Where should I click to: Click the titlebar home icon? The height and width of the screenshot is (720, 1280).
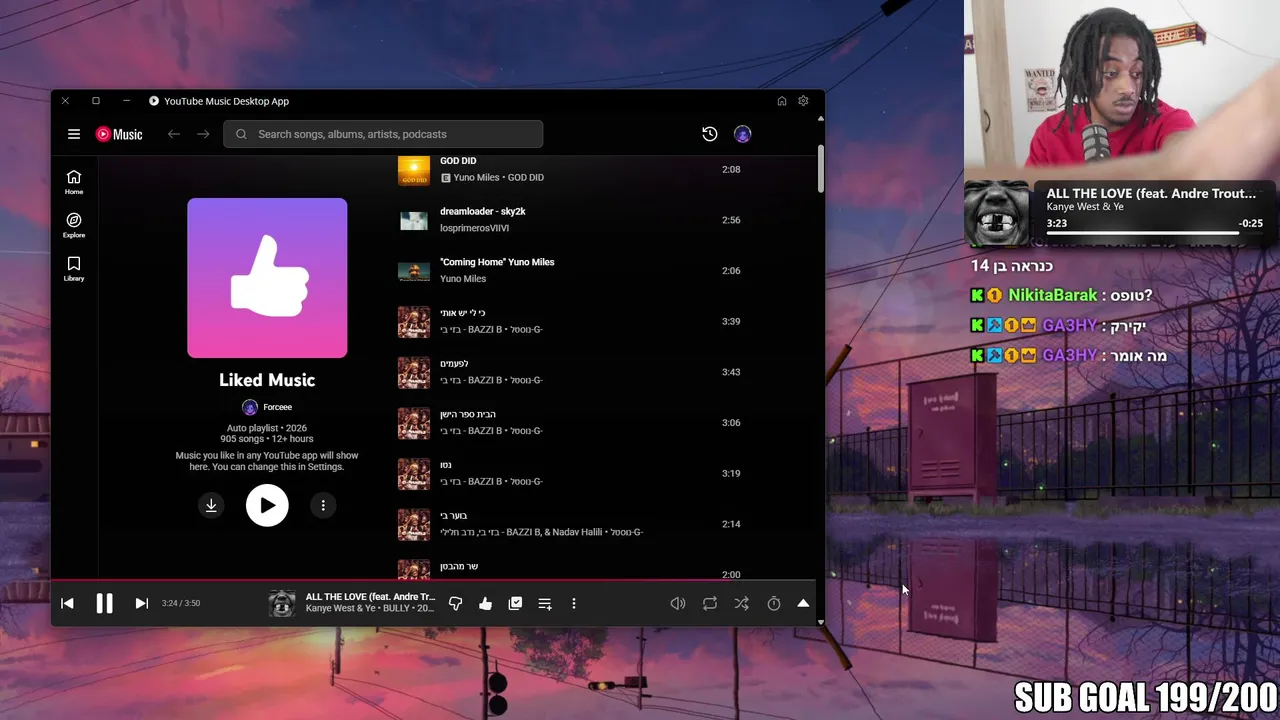coord(782,101)
